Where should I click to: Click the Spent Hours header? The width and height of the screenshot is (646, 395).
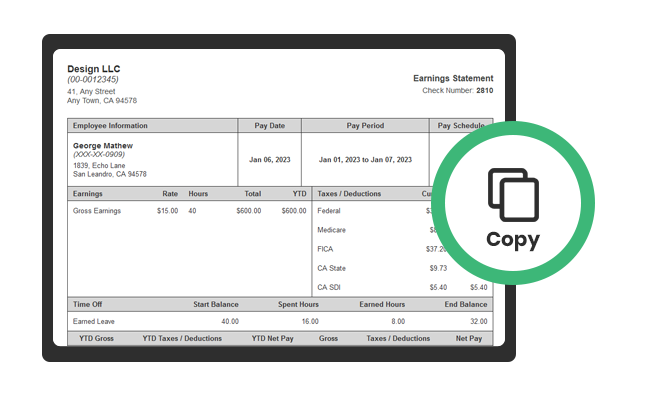298,304
